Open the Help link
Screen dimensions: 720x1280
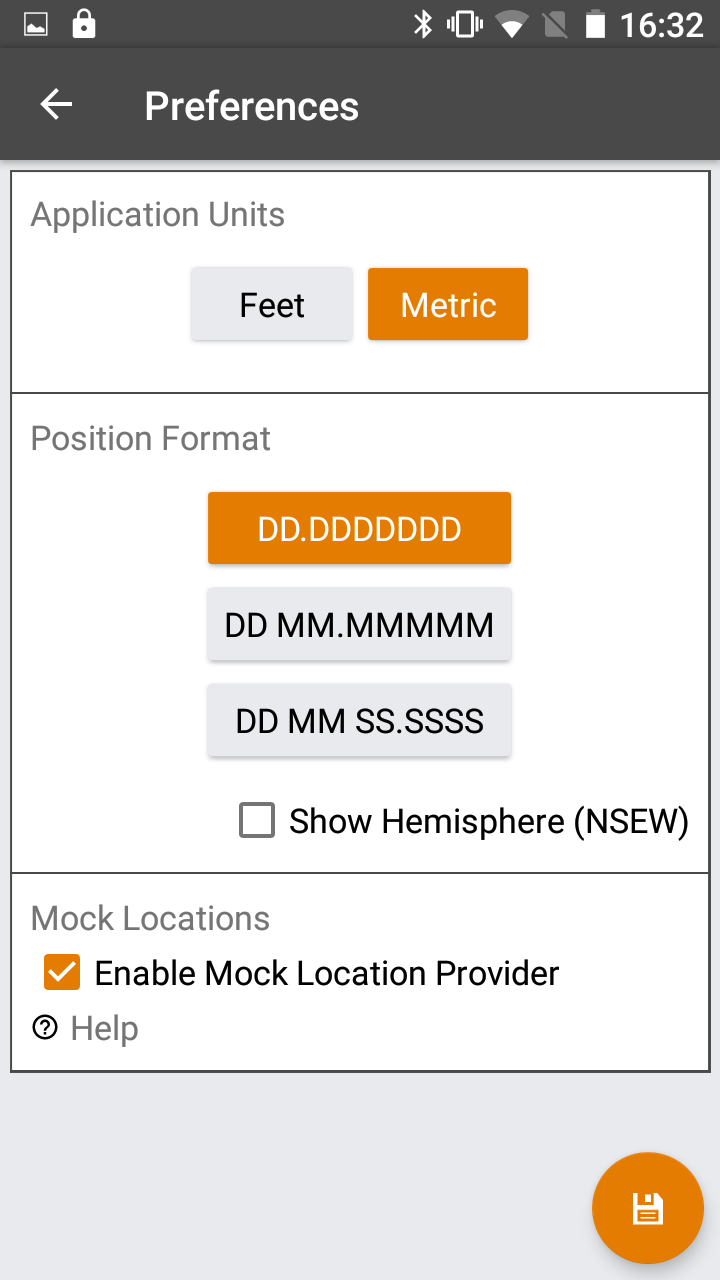coord(104,1028)
